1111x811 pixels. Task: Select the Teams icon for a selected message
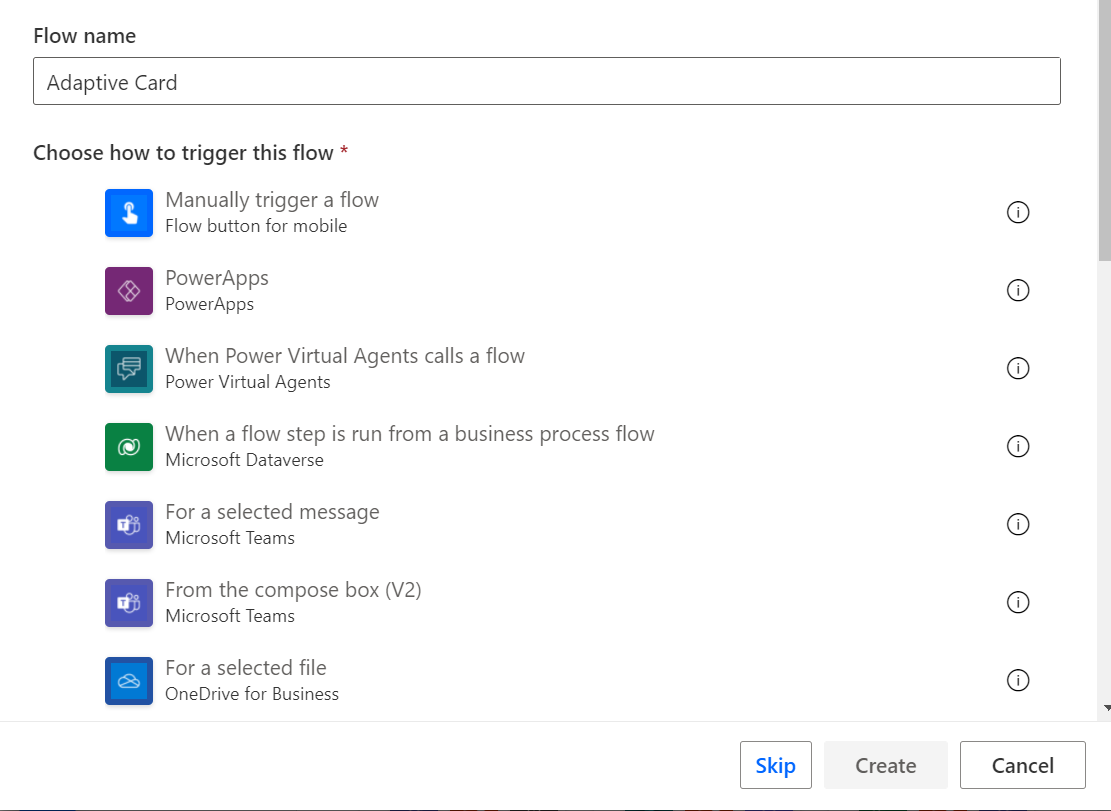pos(129,525)
